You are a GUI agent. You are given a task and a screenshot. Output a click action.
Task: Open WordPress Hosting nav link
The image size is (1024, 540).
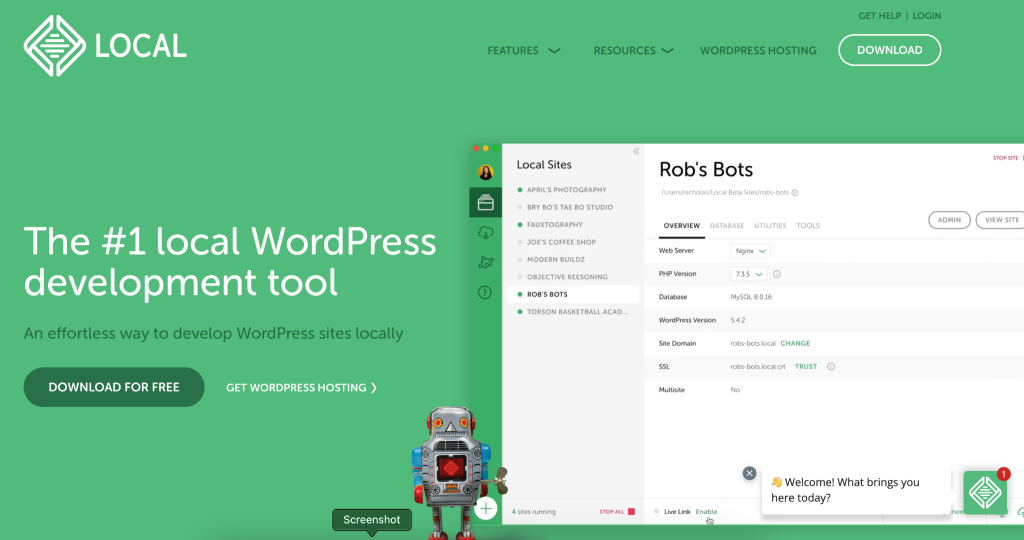coord(758,50)
